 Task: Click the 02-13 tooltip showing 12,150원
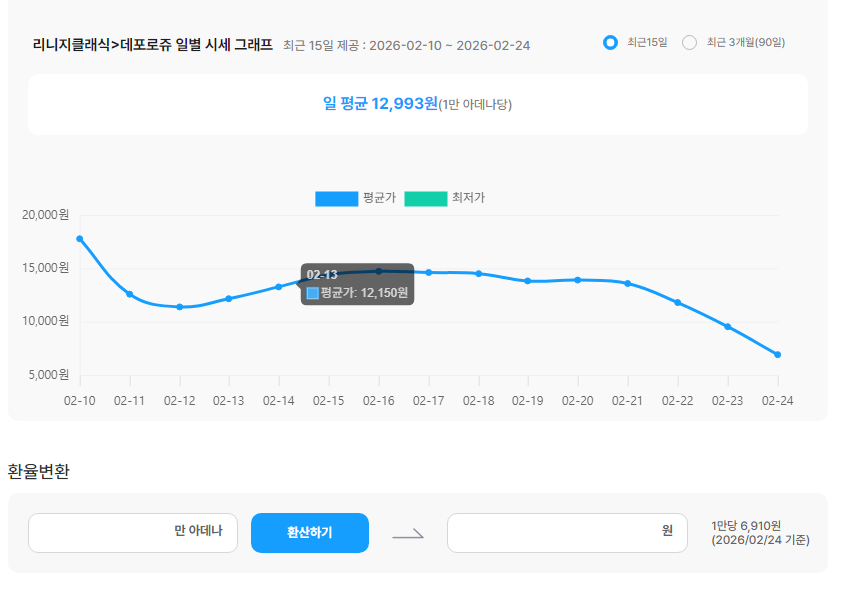point(358,283)
